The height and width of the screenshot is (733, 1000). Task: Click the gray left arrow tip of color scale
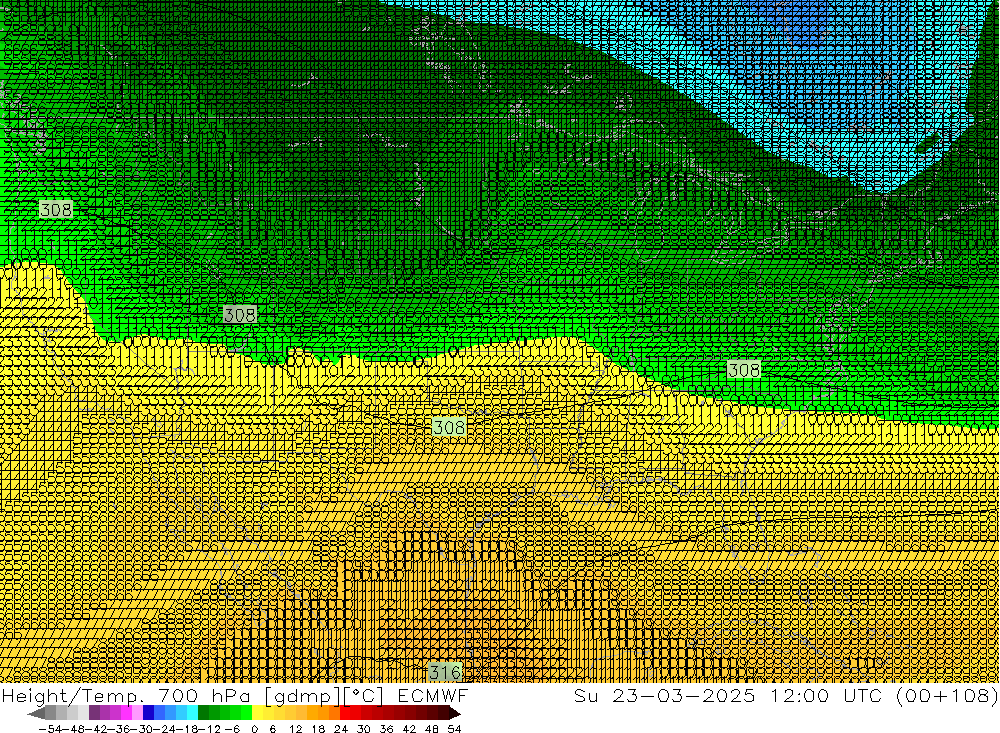coord(34,713)
